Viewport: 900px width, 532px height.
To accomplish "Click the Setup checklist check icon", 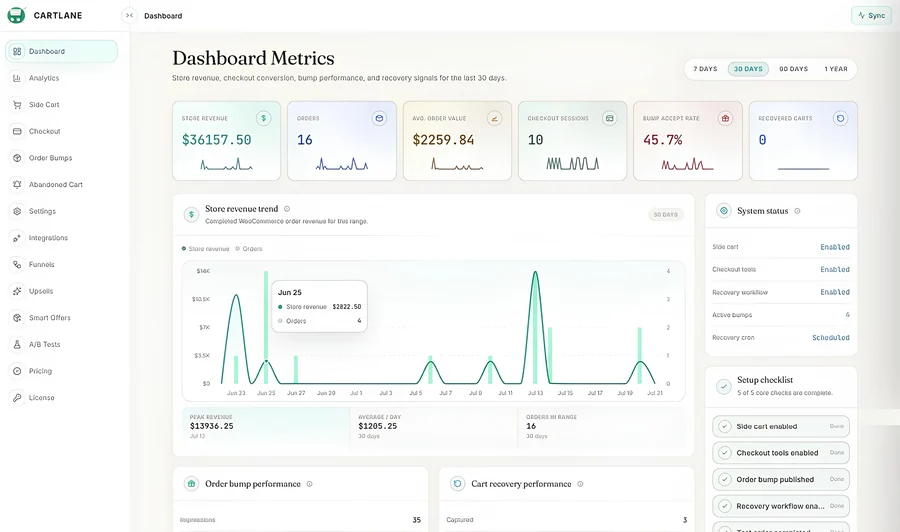I will [x=724, y=386].
